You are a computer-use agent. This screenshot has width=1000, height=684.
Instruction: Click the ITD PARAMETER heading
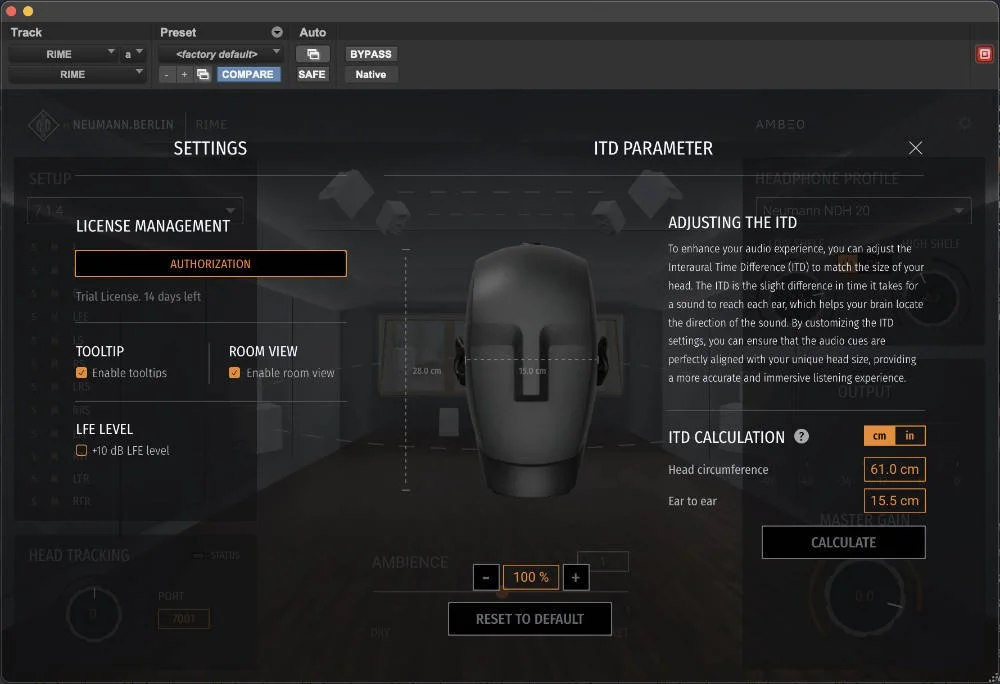(x=653, y=149)
